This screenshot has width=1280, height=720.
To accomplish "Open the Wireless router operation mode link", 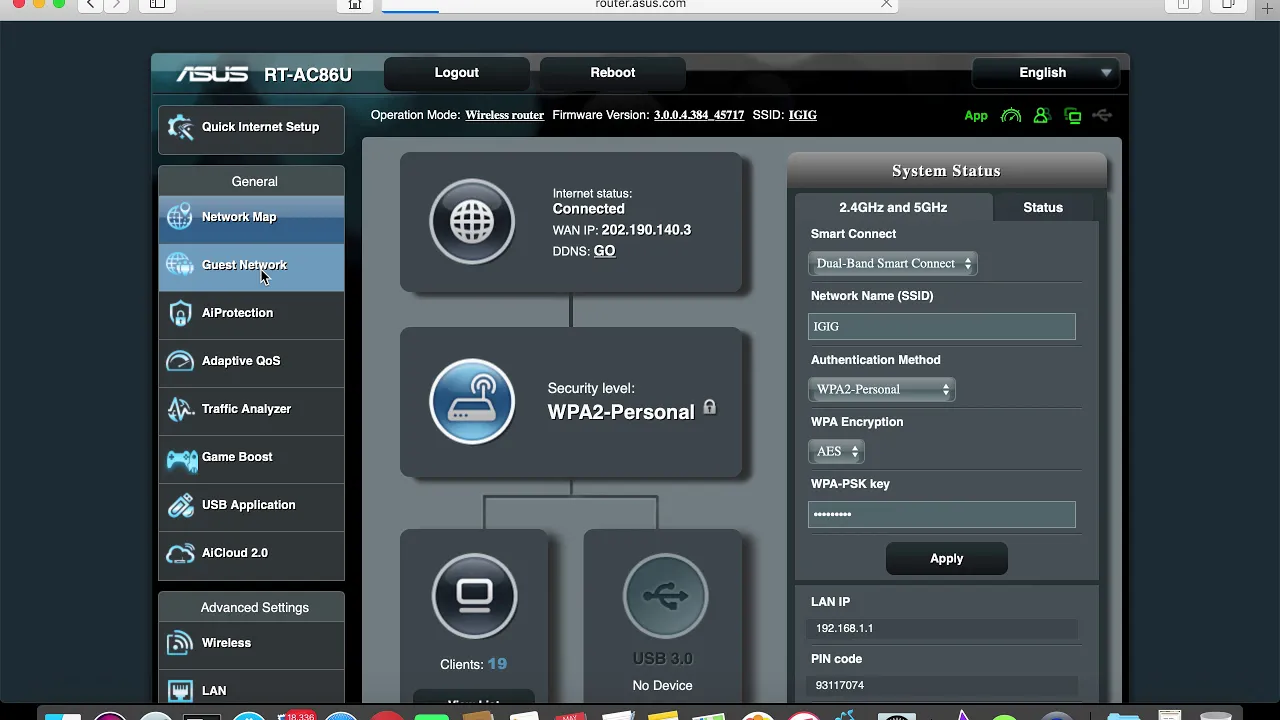I will pos(504,115).
